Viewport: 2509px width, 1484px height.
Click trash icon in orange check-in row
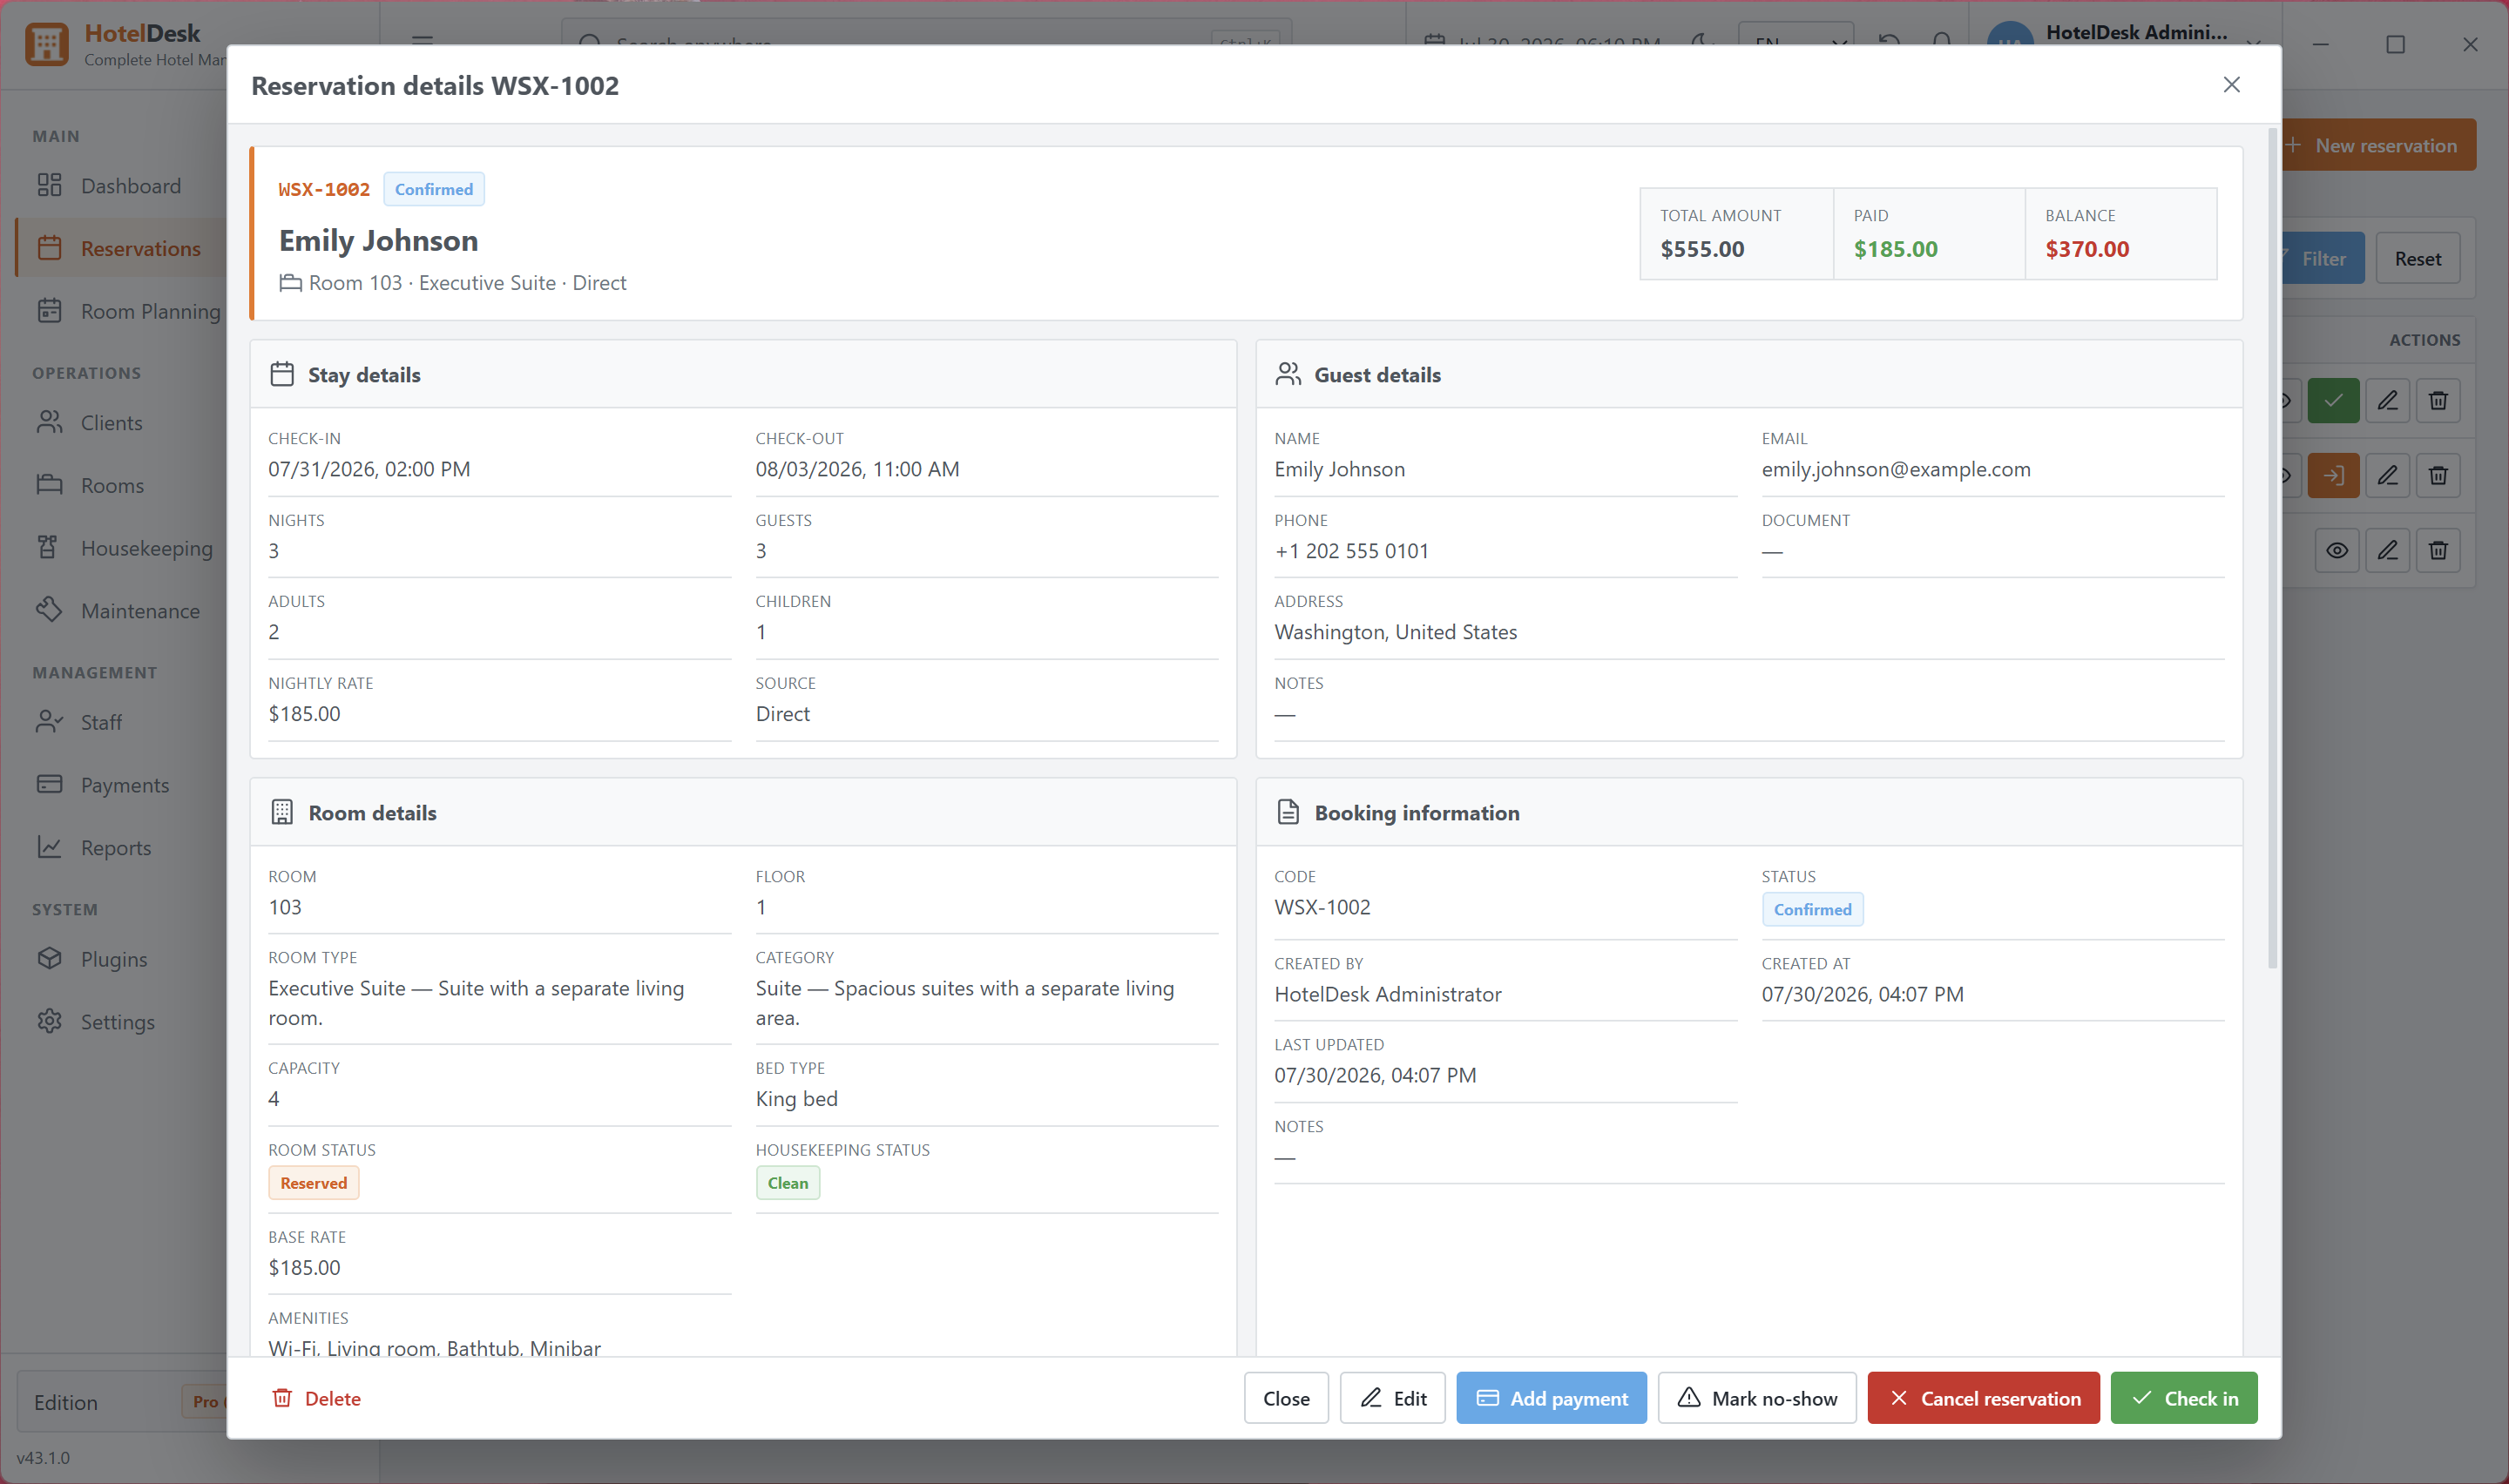pyautogui.click(x=2438, y=476)
